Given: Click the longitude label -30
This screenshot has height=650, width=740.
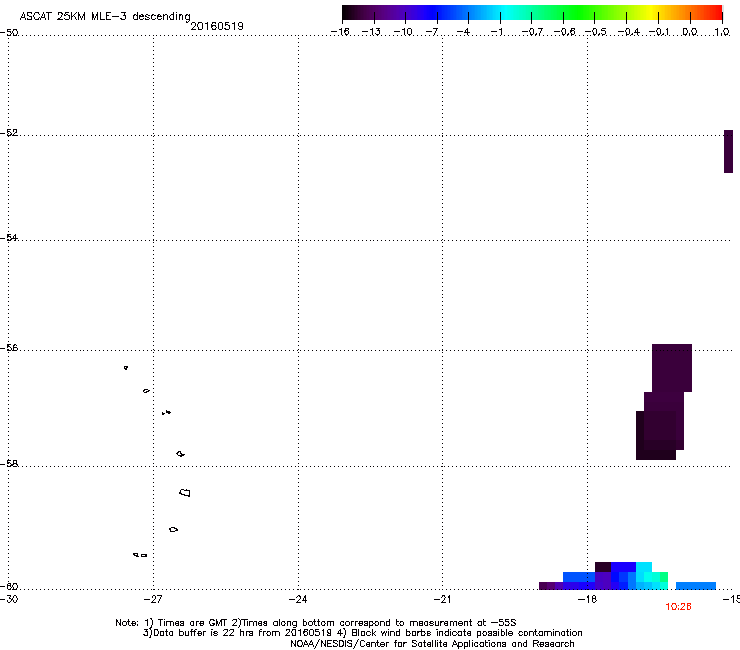Looking at the screenshot, I should point(9,599).
